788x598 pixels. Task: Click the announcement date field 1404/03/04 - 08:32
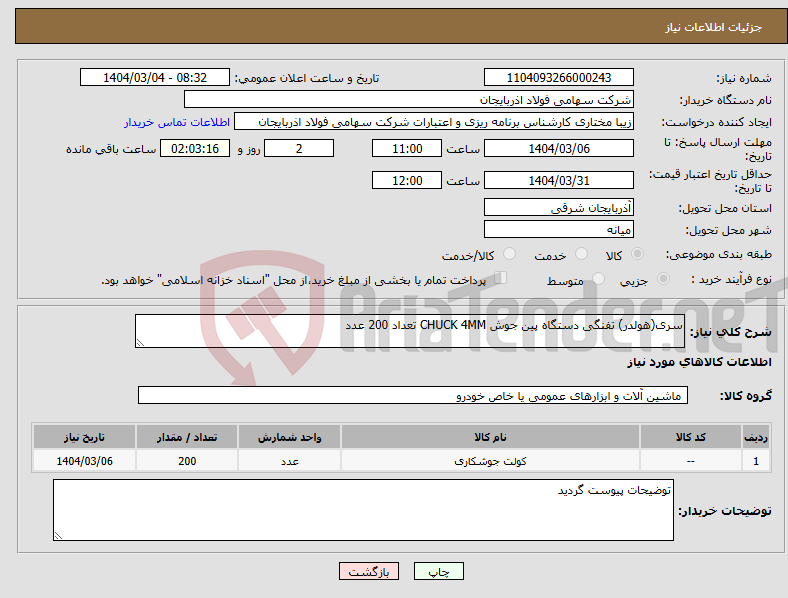pos(155,77)
